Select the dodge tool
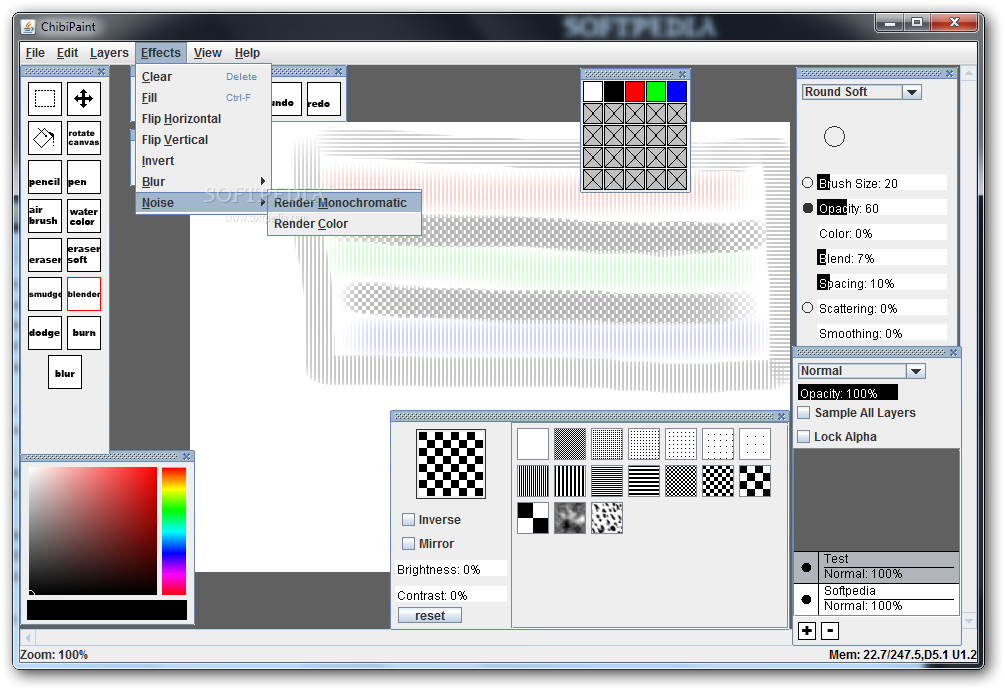The width and height of the screenshot is (1005, 690). click(x=45, y=333)
